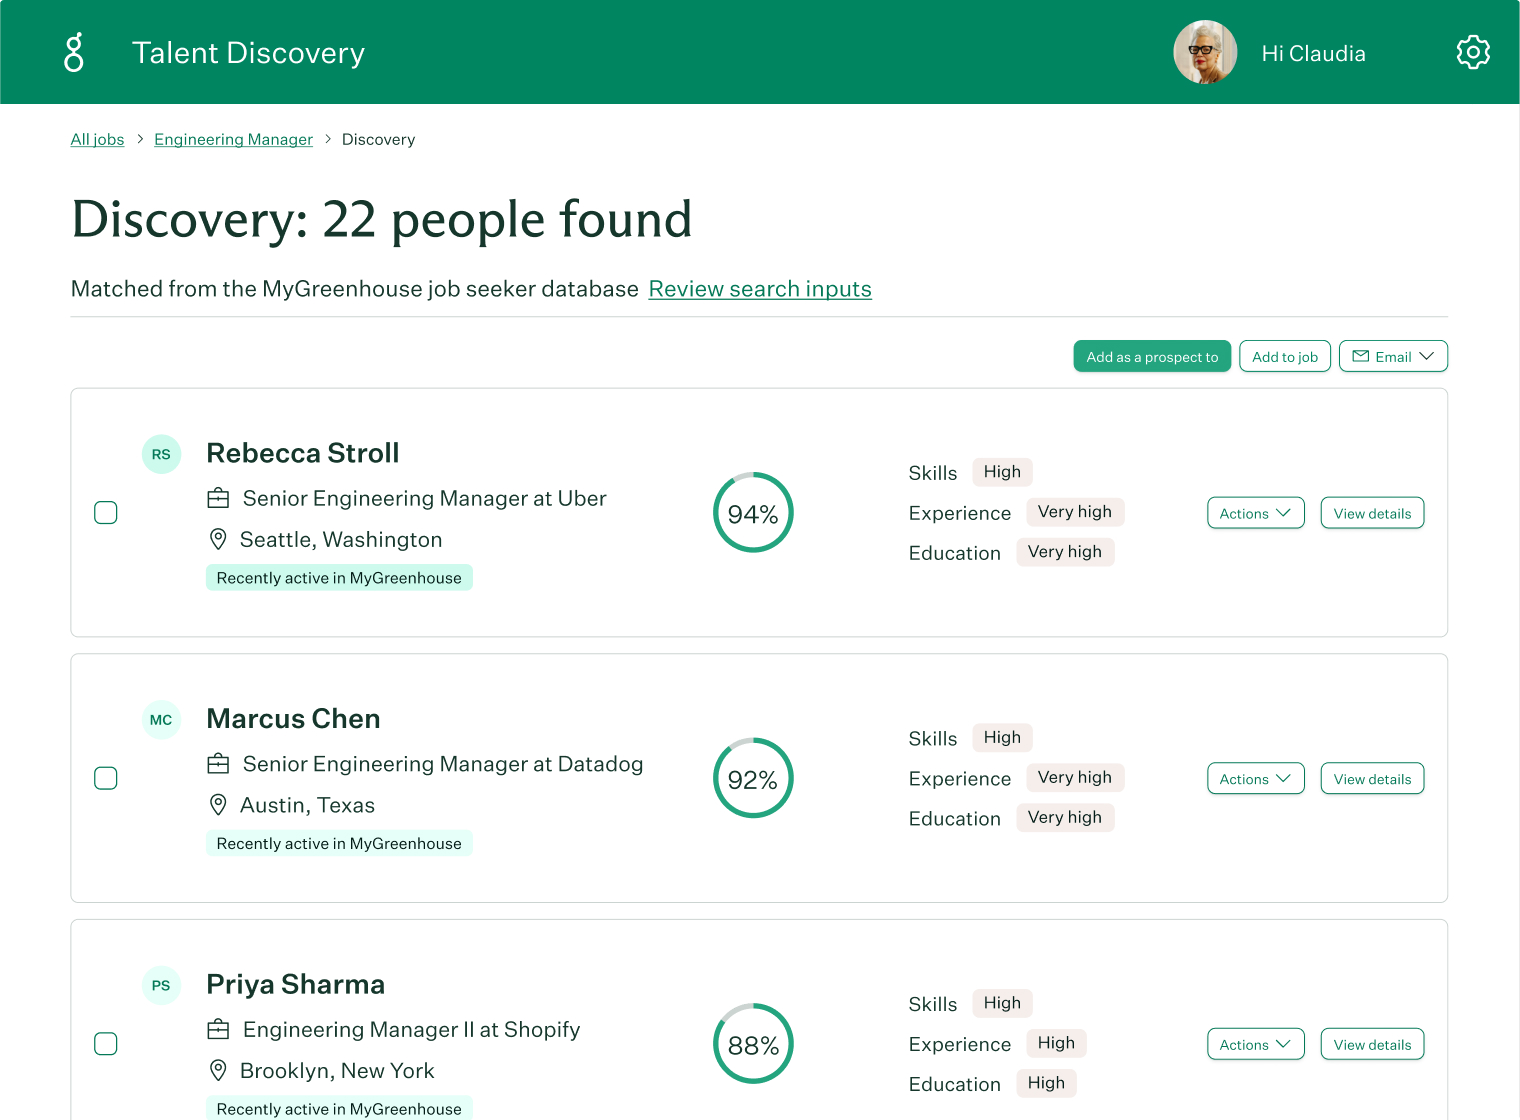Click briefcase icon beside Datadog job title

coord(218,764)
